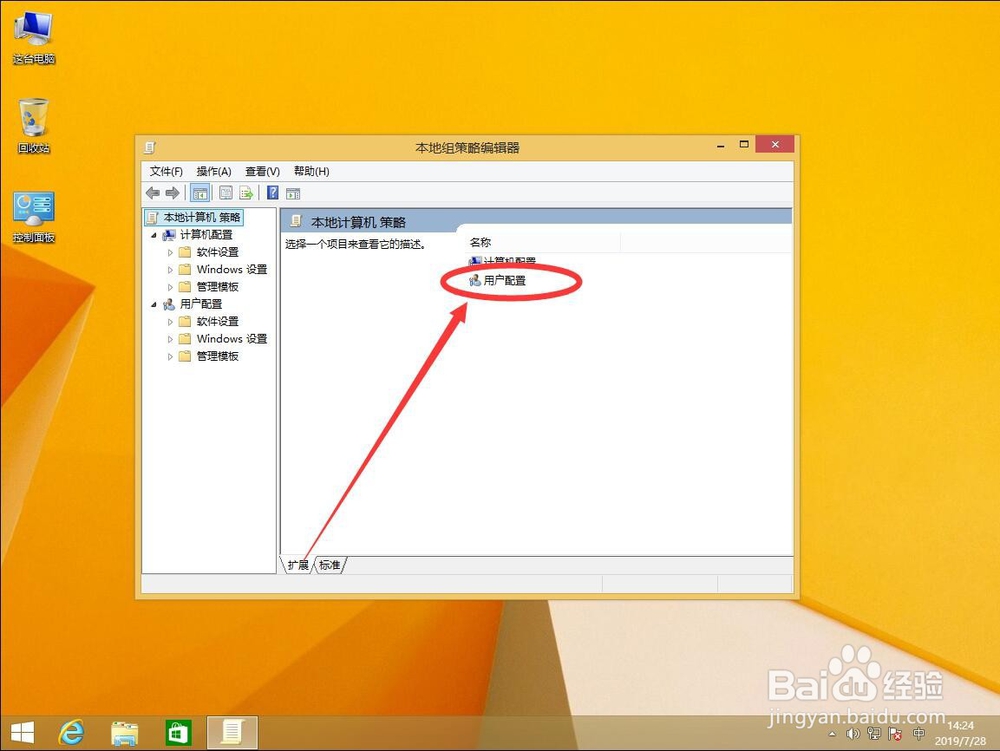Expand Windows 设置 under 计算机配置
1000x751 pixels.
pos(170,270)
